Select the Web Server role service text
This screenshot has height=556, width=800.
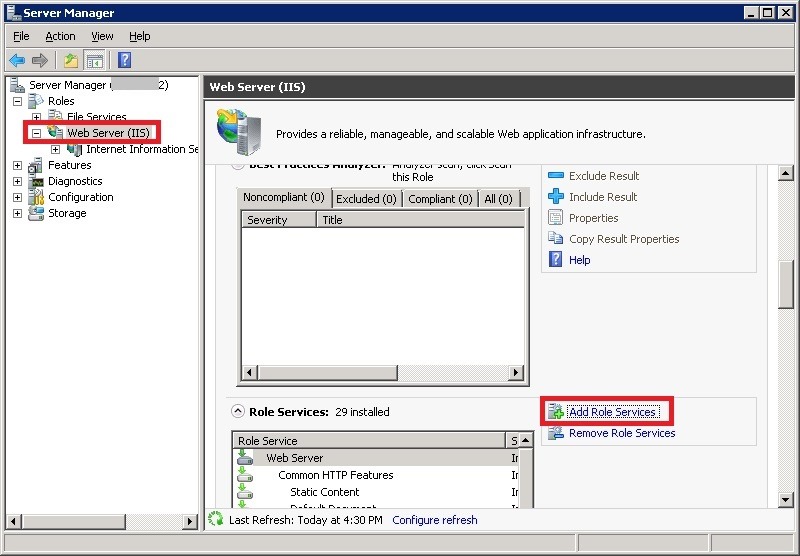294,458
